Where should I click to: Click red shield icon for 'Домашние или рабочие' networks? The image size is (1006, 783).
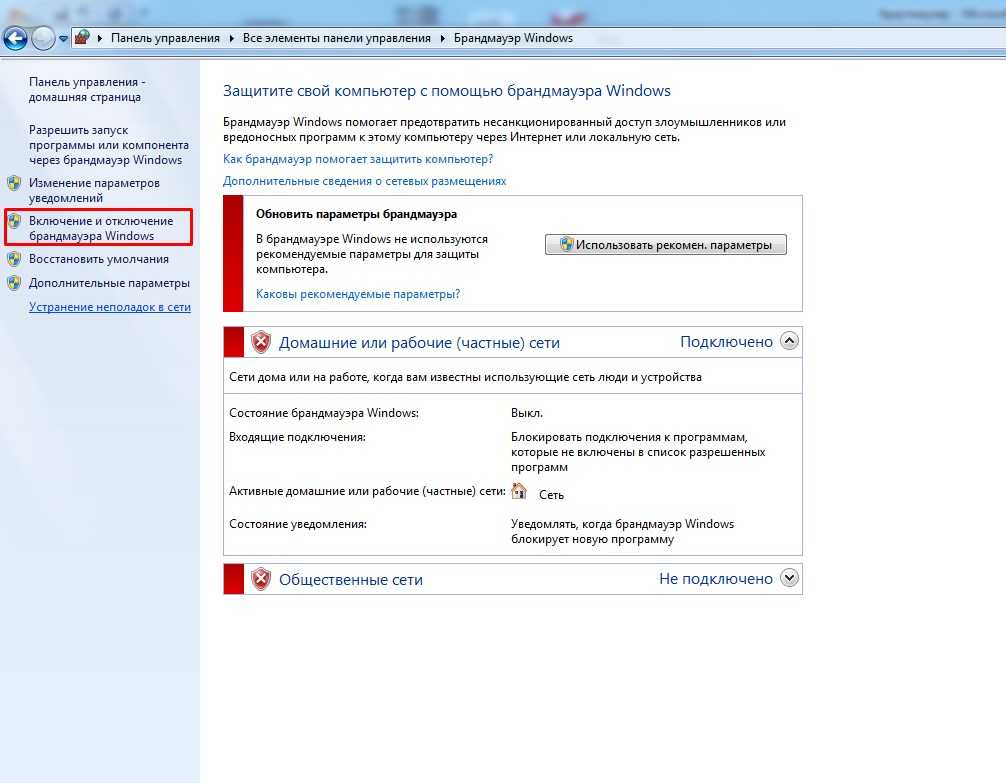[261, 342]
